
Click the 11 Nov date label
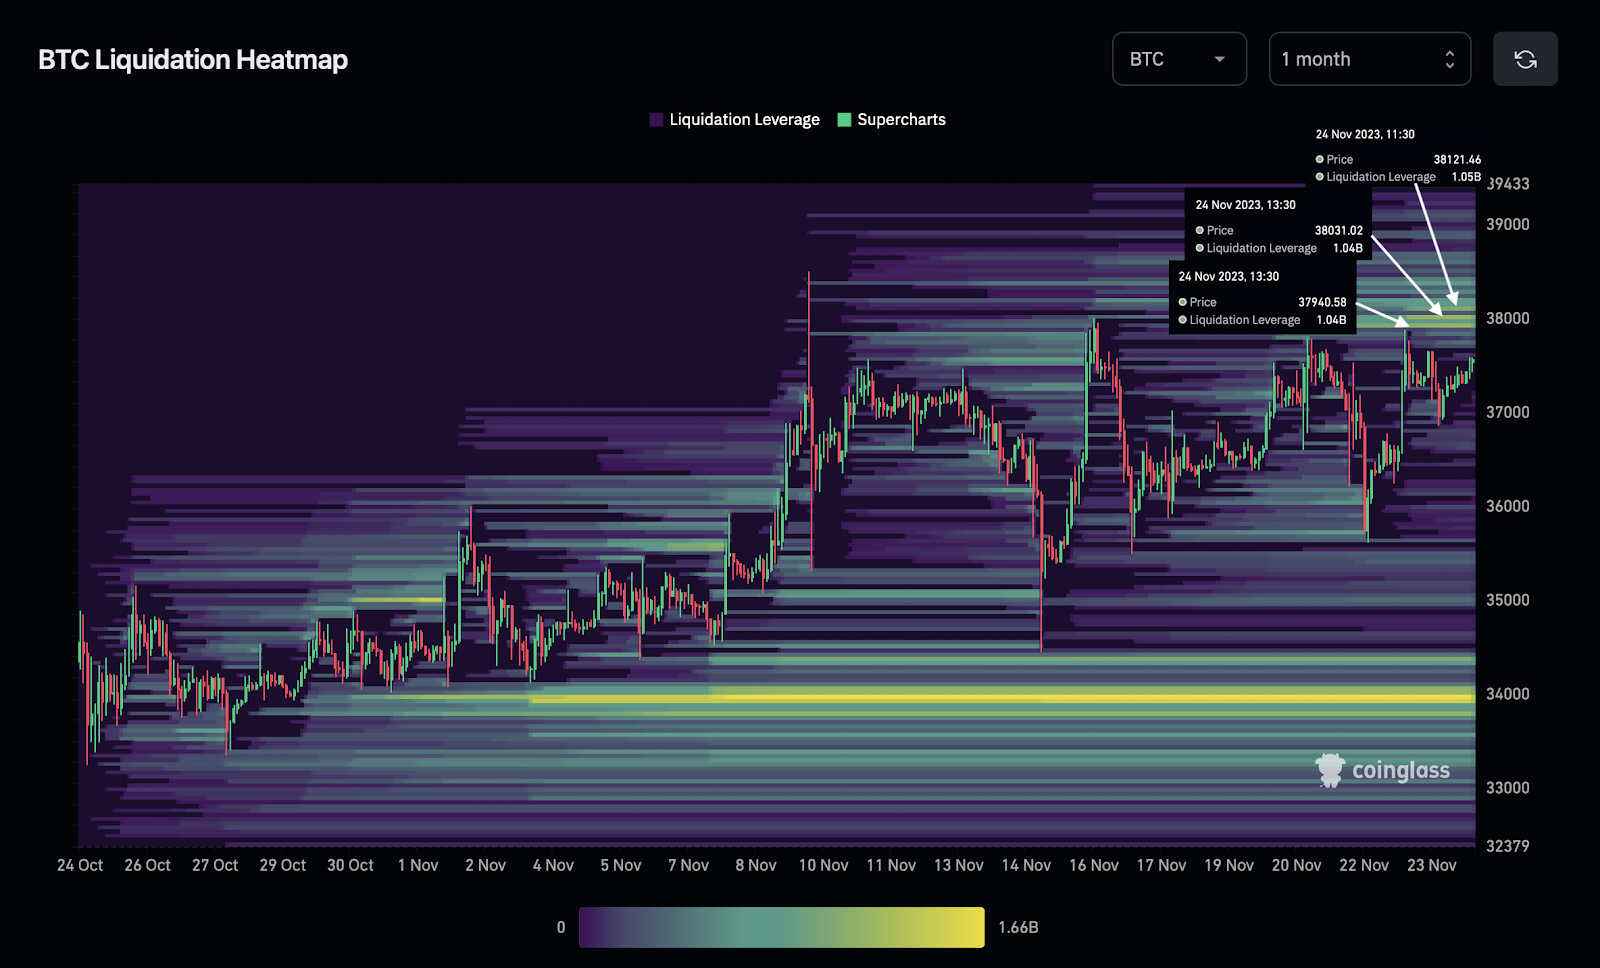891,865
